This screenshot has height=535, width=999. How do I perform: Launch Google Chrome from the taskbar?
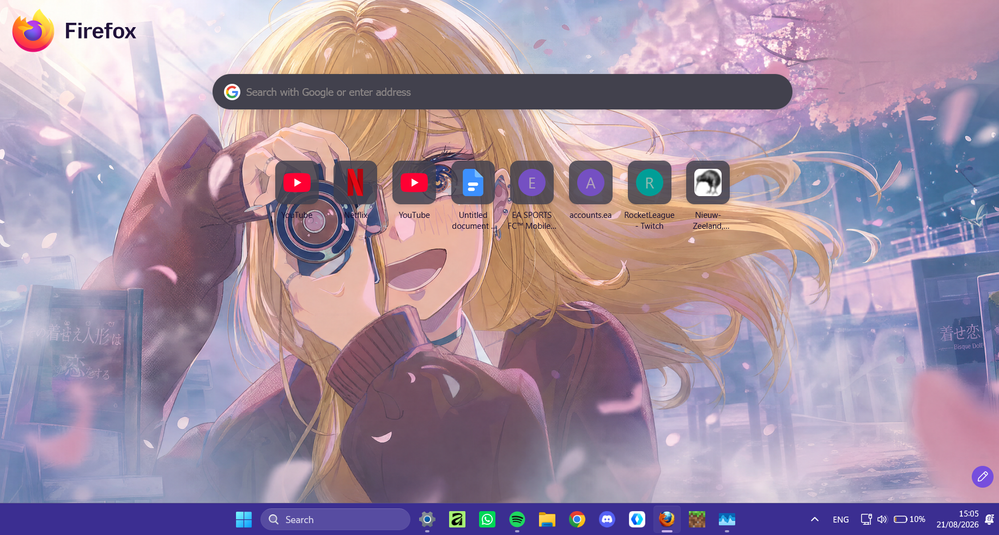point(577,520)
